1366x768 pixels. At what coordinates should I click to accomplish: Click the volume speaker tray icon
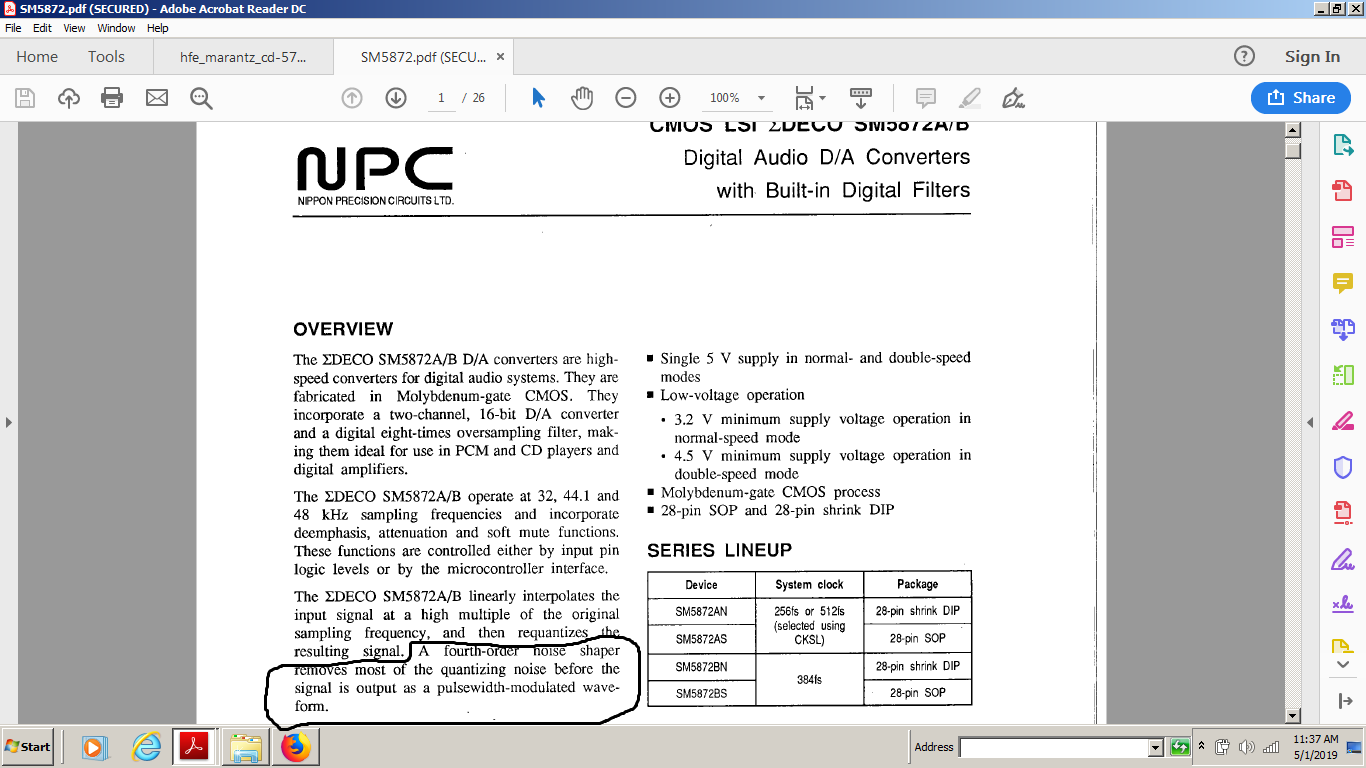coord(1246,747)
